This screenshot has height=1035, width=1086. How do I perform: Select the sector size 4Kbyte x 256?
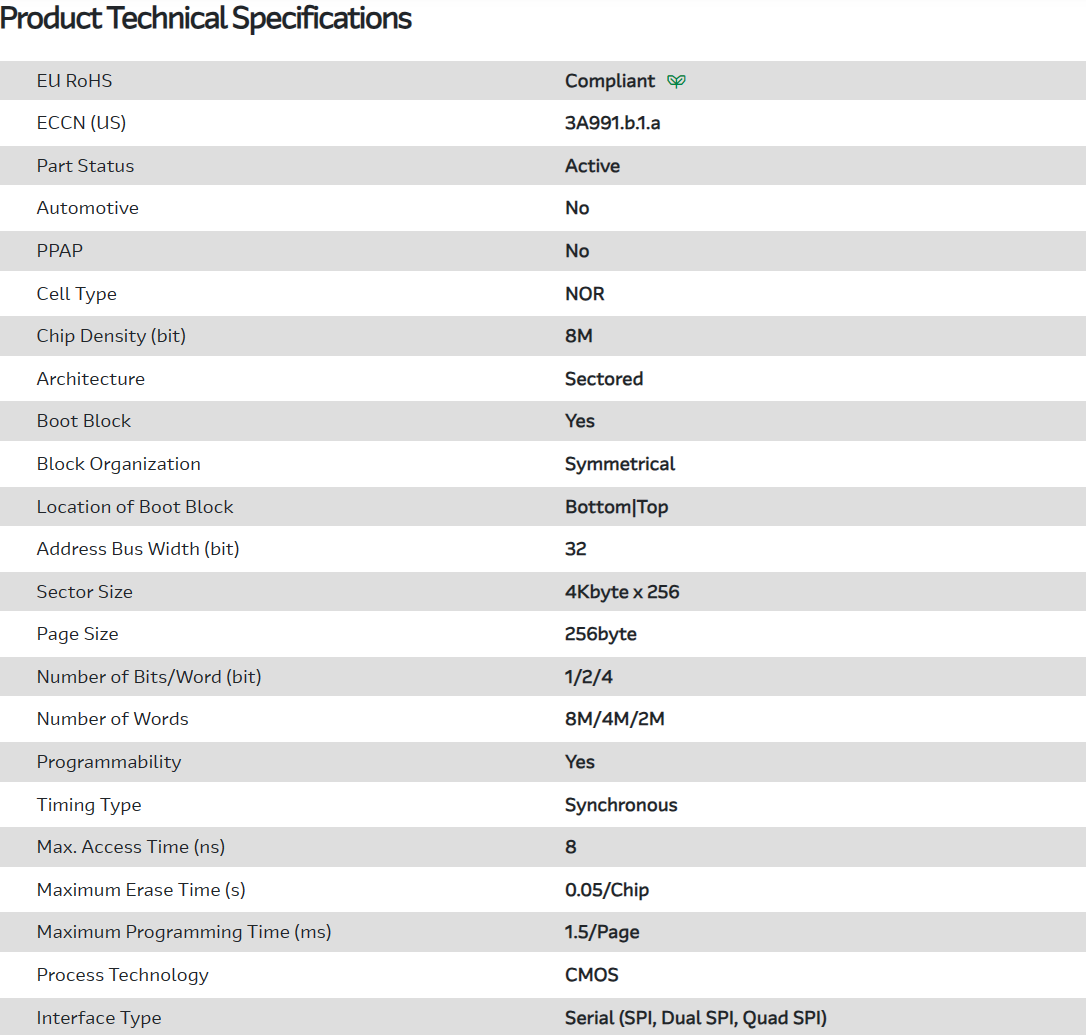(622, 592)
